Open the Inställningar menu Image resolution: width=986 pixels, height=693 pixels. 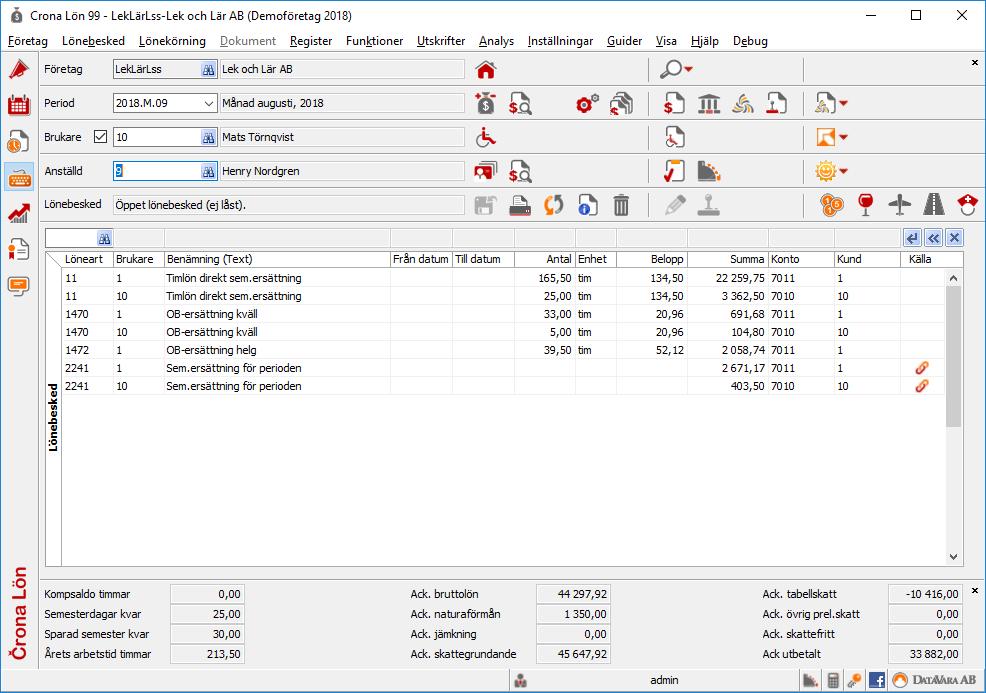(x=560, y=41)
